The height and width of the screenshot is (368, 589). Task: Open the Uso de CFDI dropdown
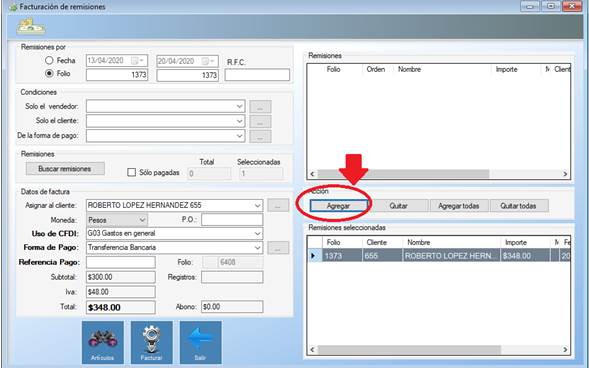tap(257, 234)
